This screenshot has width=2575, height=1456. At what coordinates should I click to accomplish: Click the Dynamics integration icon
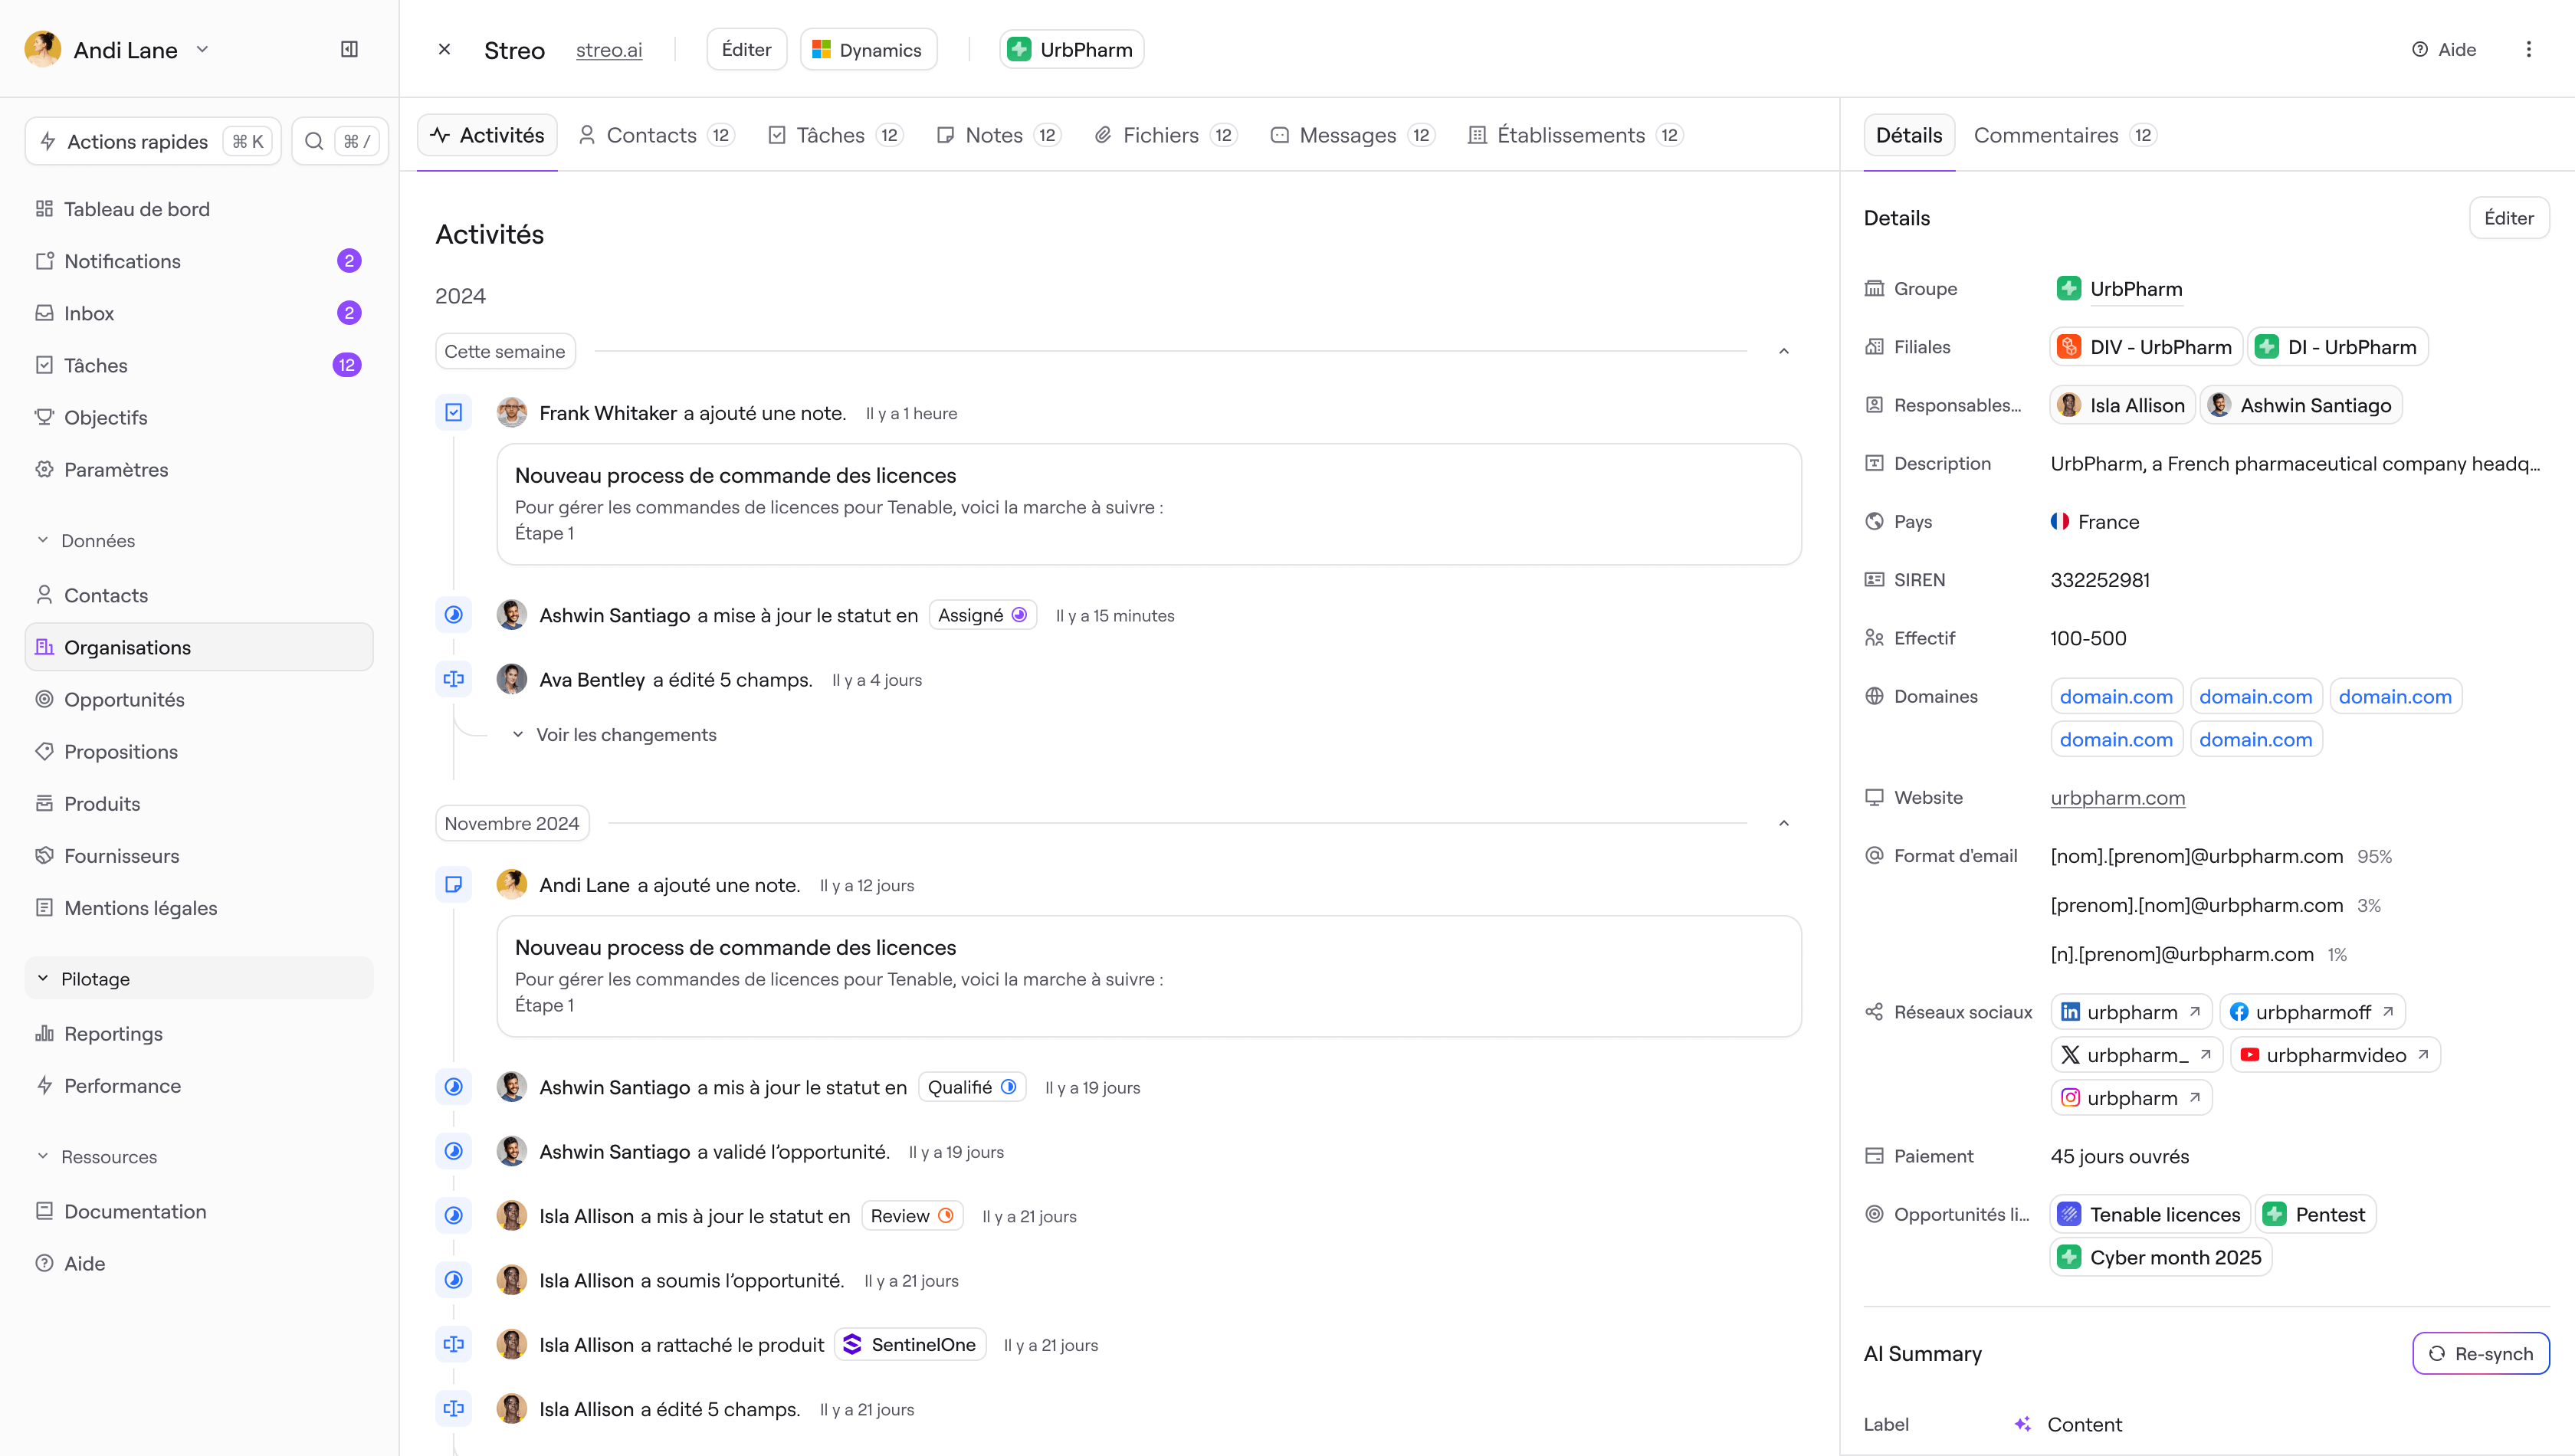(823, 48)
